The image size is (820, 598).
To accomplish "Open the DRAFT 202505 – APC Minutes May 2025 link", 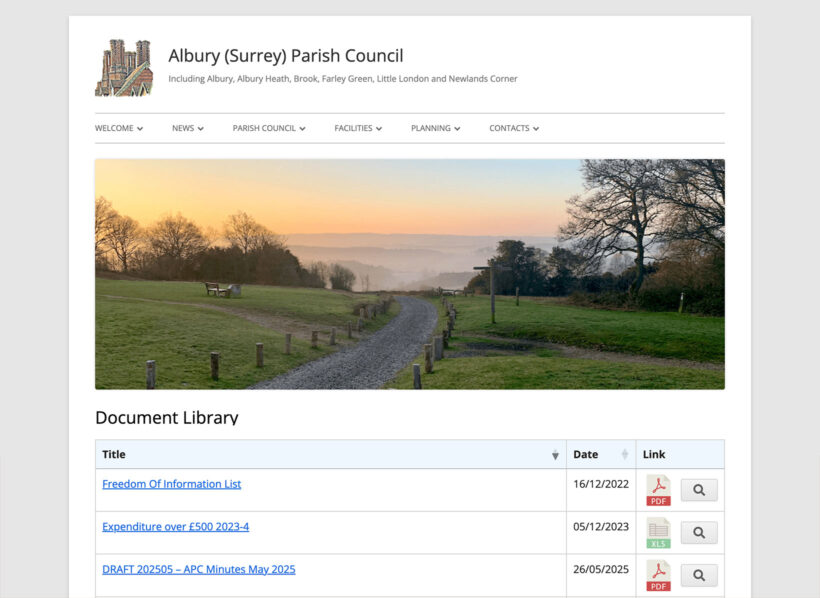I will click(197, 569).
